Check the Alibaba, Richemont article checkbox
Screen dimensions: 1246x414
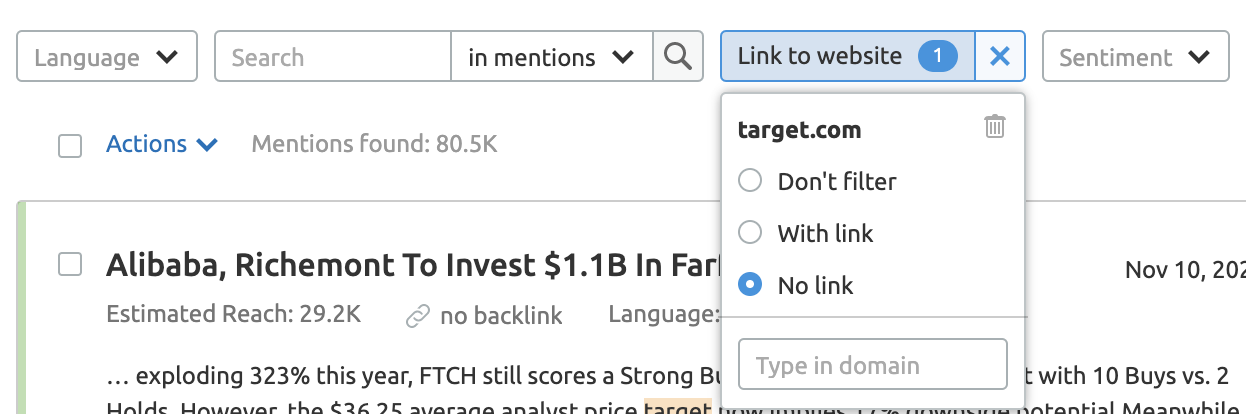70,264
